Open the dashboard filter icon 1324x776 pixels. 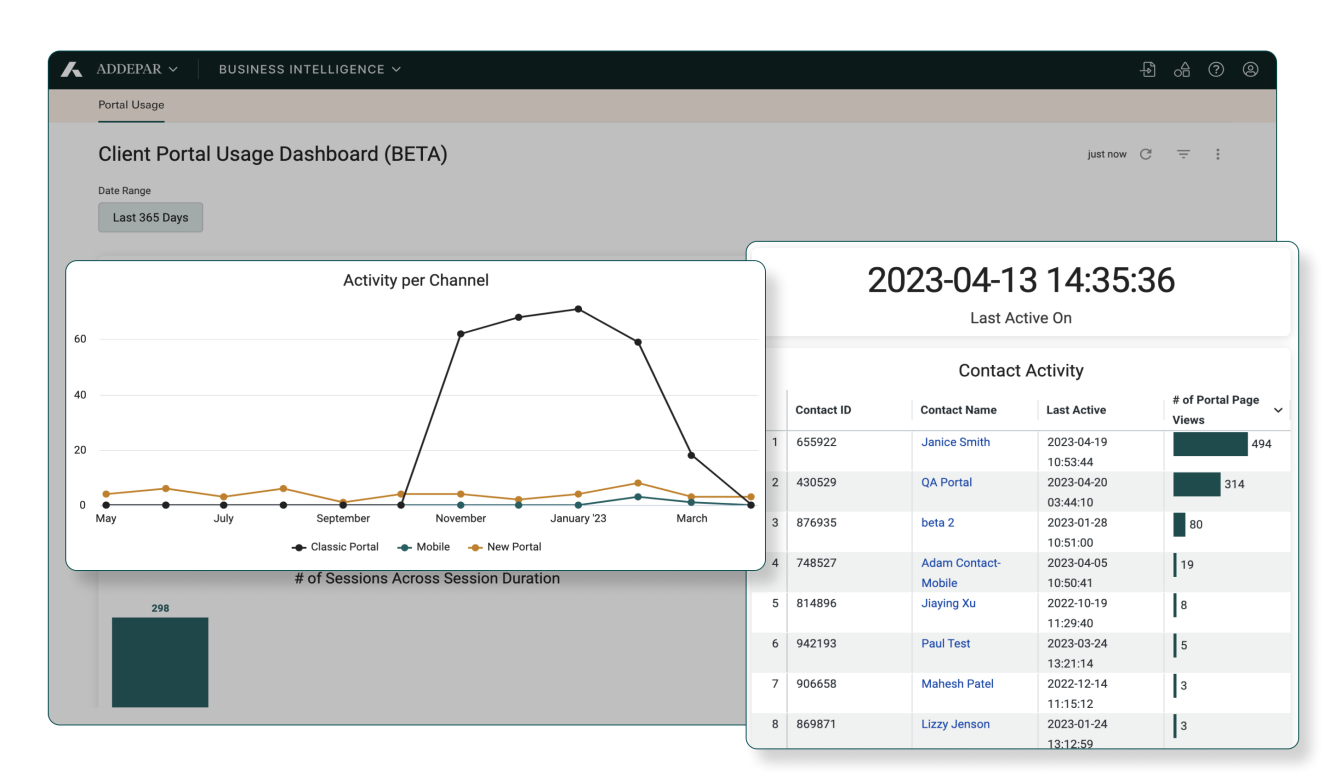click(1183, 154)
